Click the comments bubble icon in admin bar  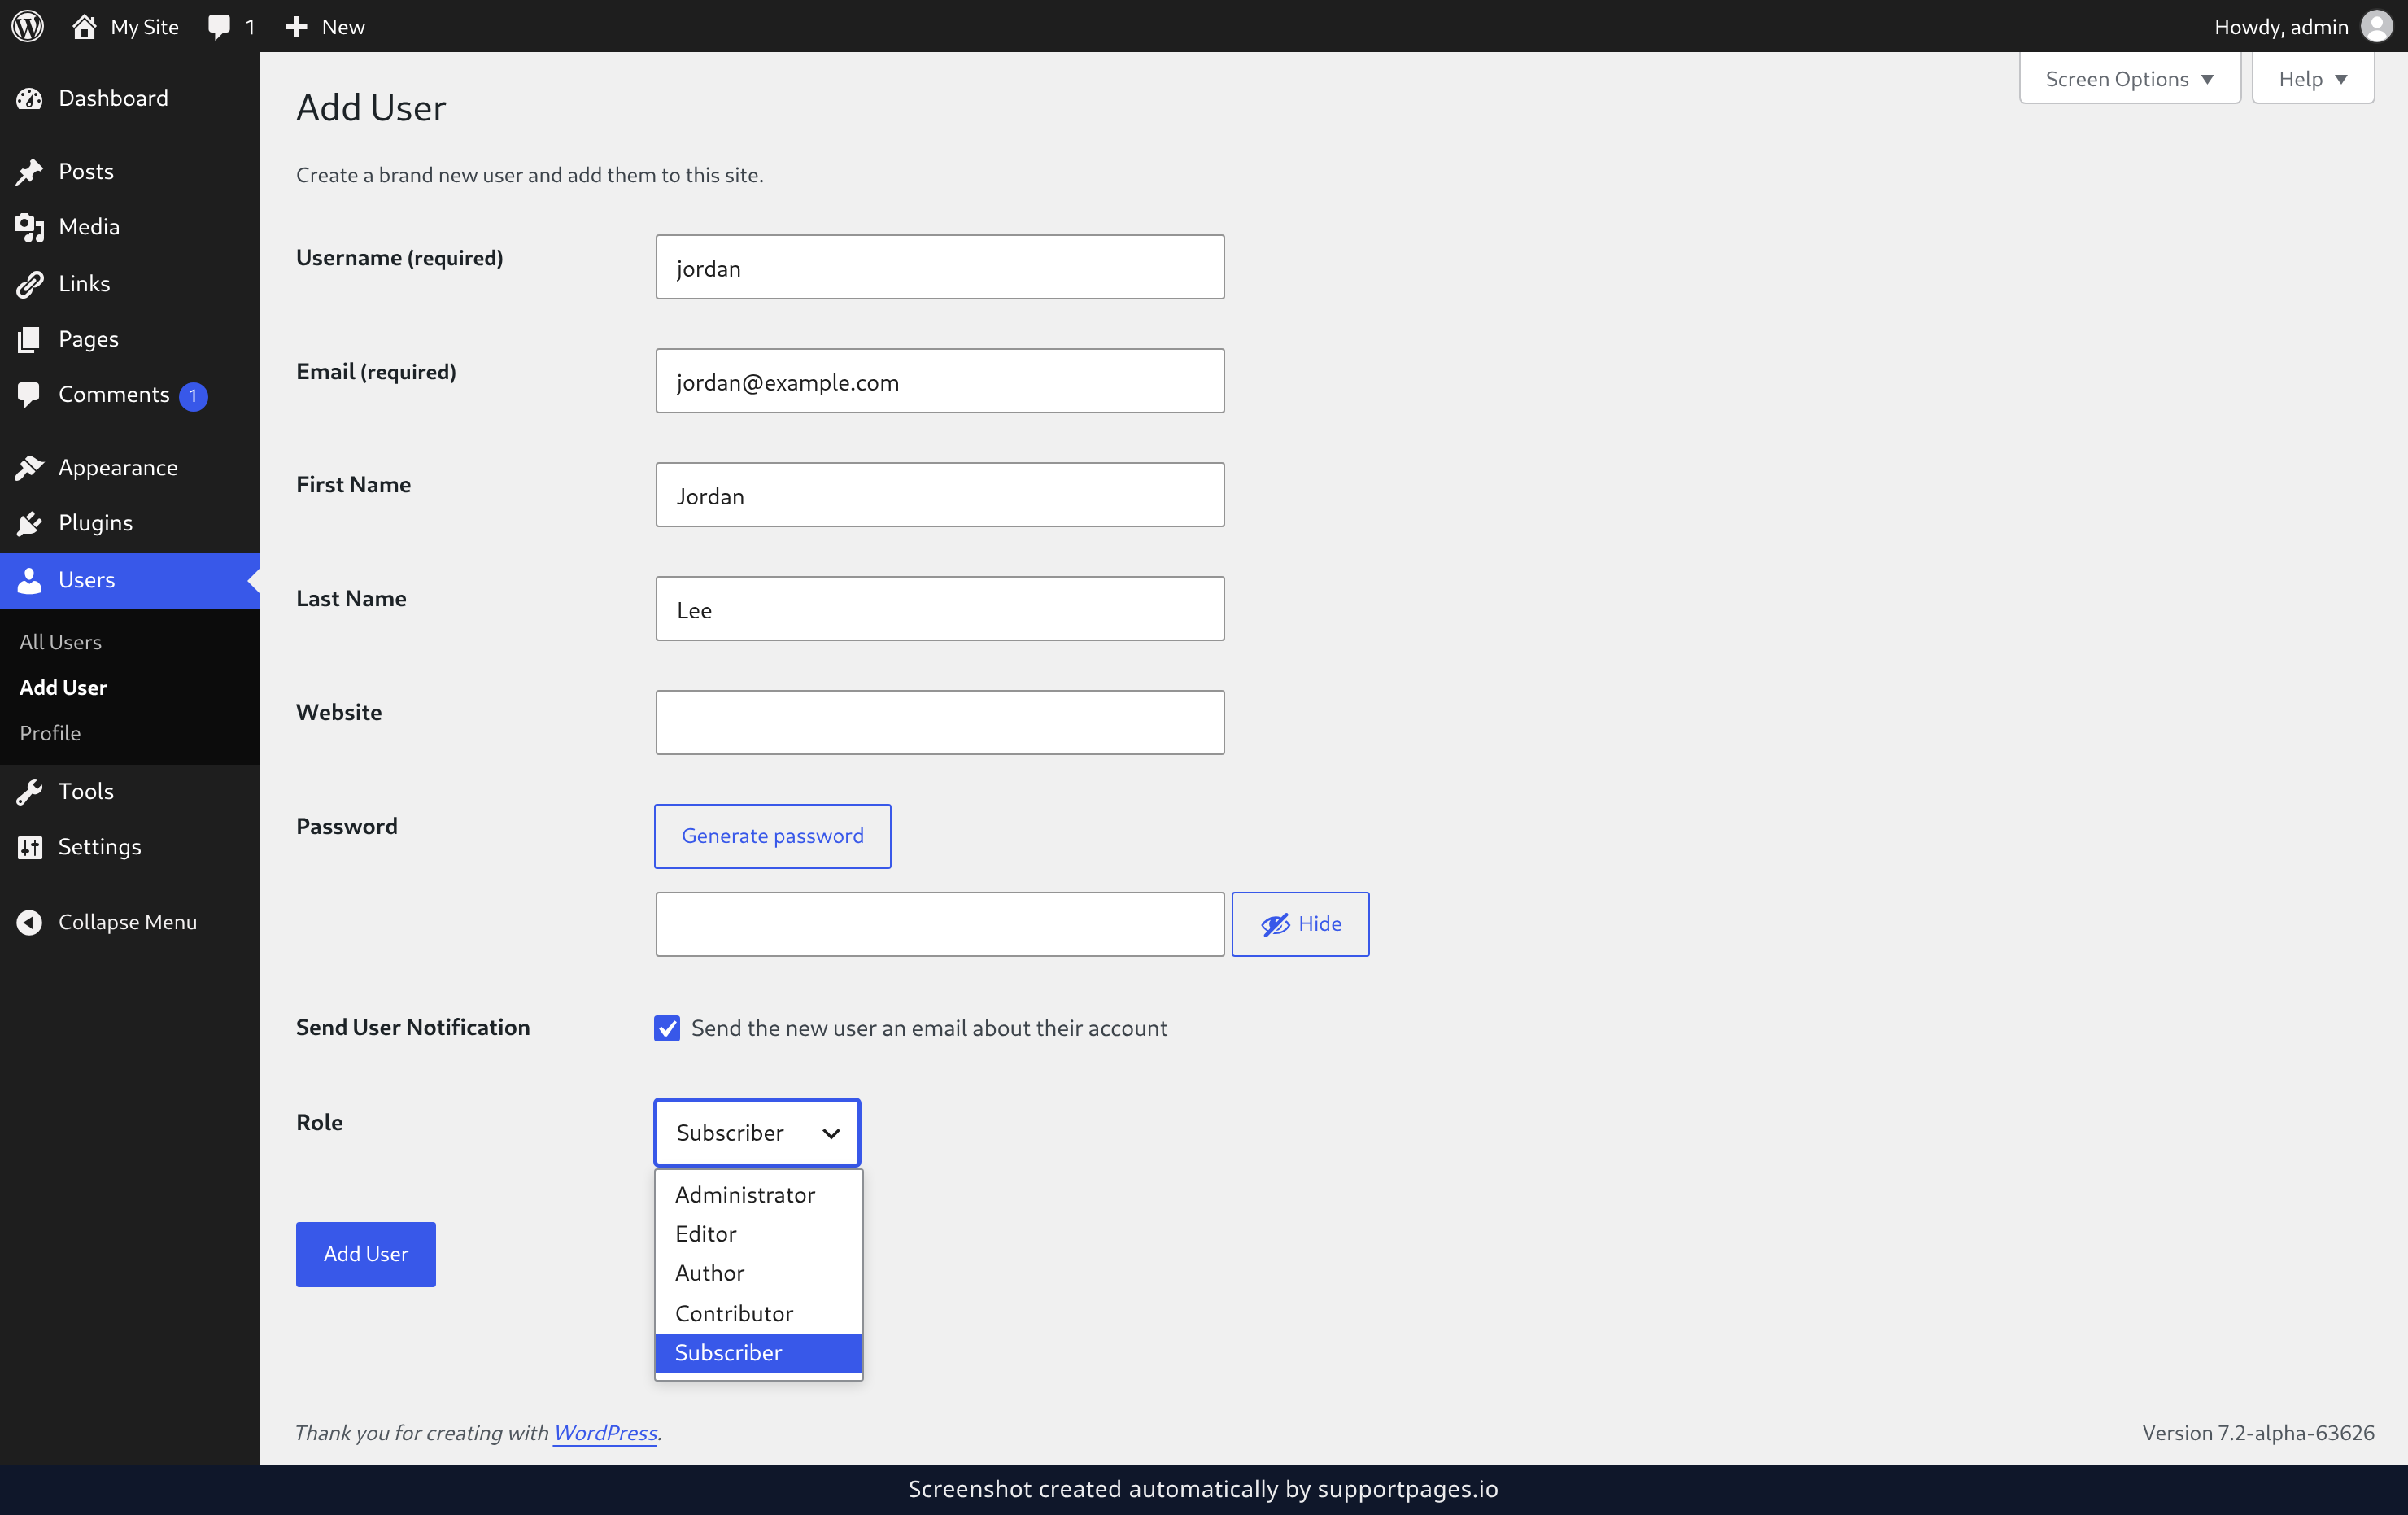pyautogui.click(x=219, y=27)
